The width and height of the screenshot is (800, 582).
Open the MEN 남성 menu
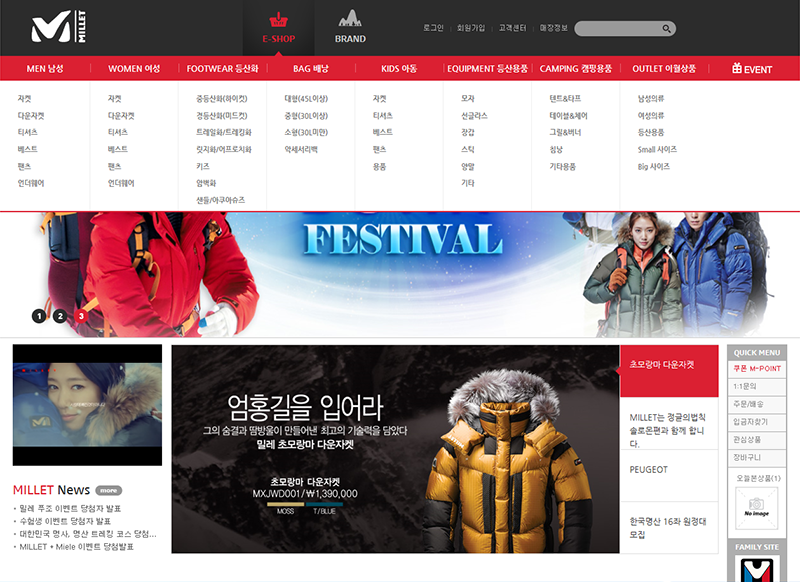click(x=45, y=68)
